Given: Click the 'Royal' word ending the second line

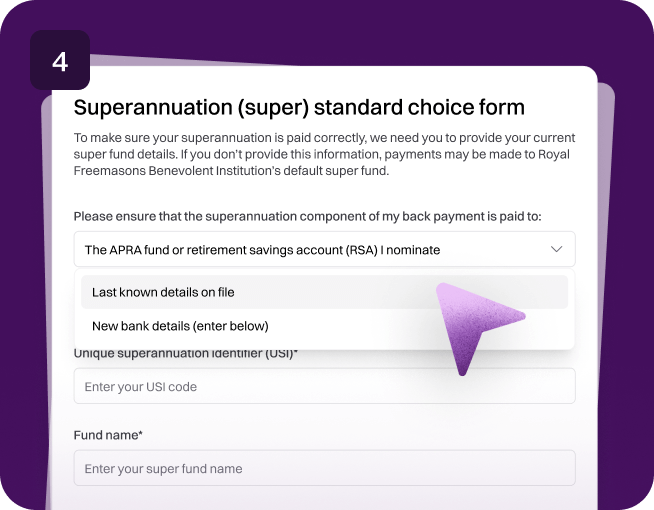Looking at the screenshot, I should 553,154.
